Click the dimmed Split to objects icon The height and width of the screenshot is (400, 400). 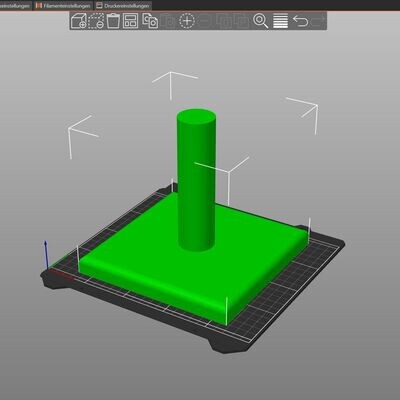224,21
